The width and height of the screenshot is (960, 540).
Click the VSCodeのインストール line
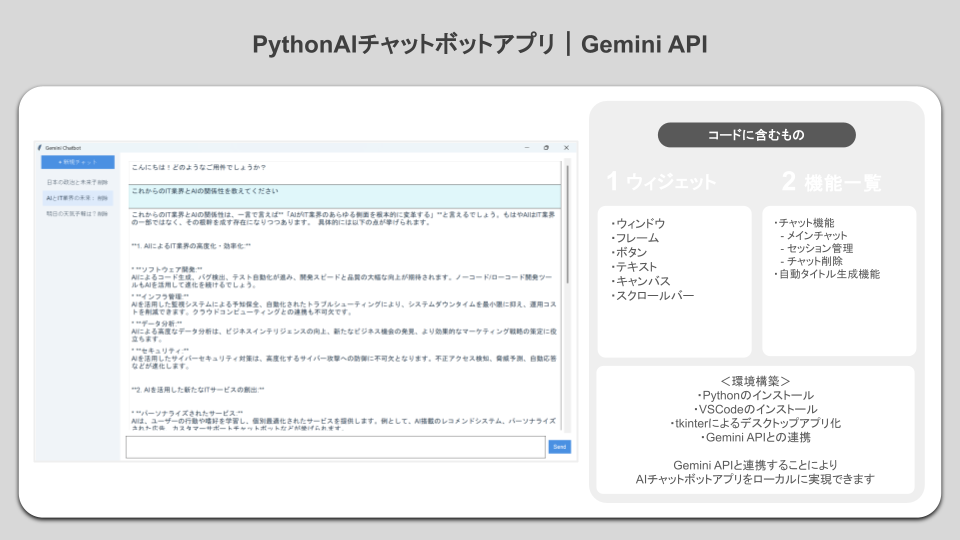(756, 410)
